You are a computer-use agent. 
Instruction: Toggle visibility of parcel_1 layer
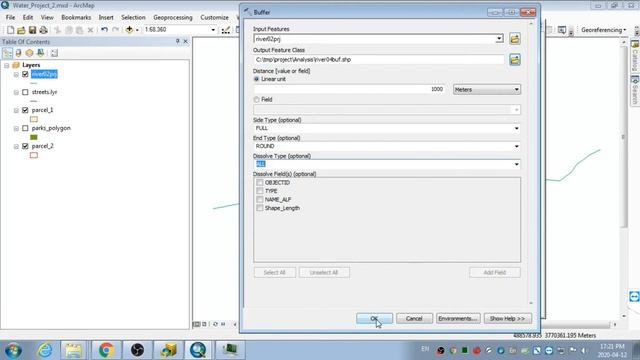tap(25, 110)
